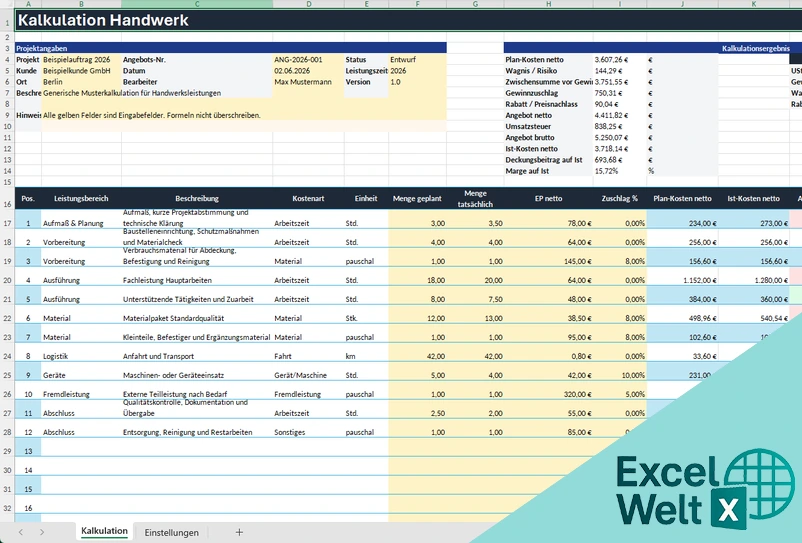802x543 pixels.
Task: Select column C header
Action: pyautogui.click(x=197, y=4)
